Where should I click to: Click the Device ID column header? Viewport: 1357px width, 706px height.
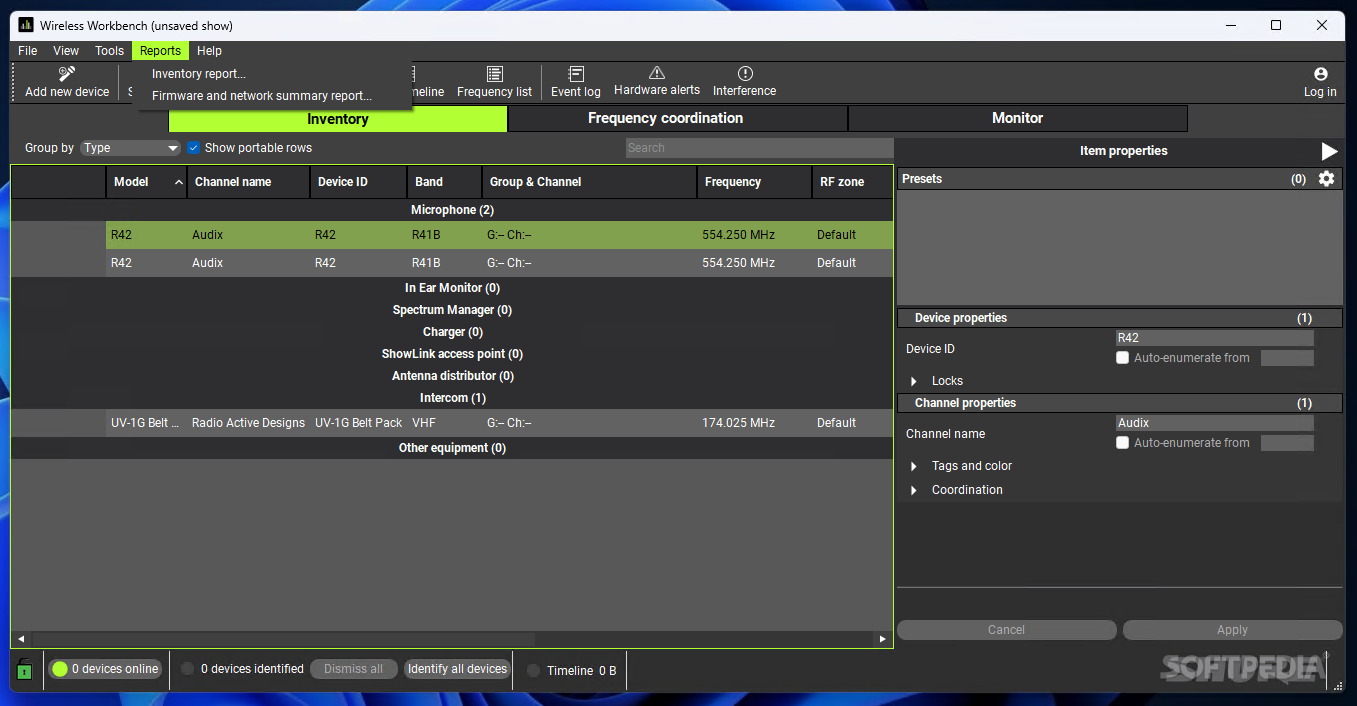pos(359,182)
